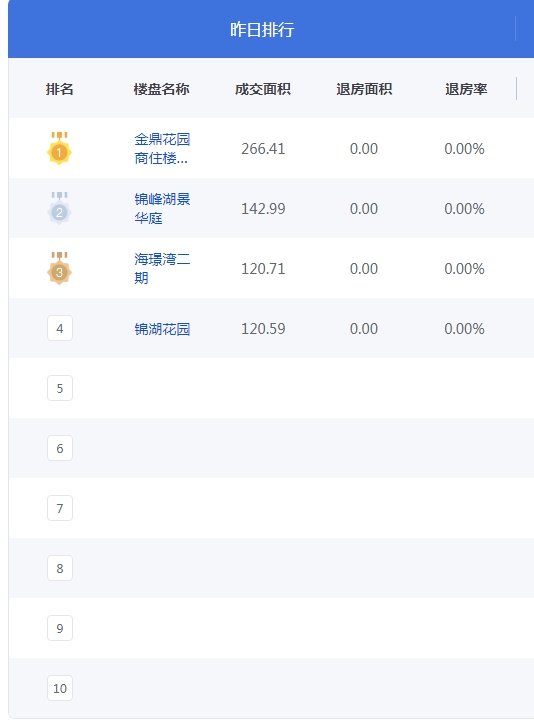Image resolution: width=534 pixels, height=727 pixels.
Task: Open the 锦湖花园 property link
Action: click(162, 329)
